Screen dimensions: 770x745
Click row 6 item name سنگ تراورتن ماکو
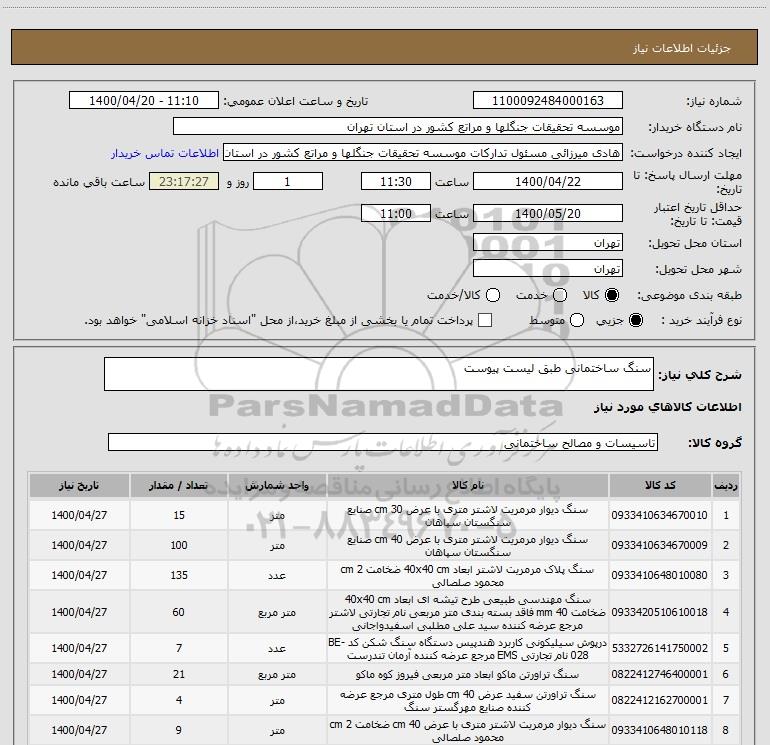[468, 675]
